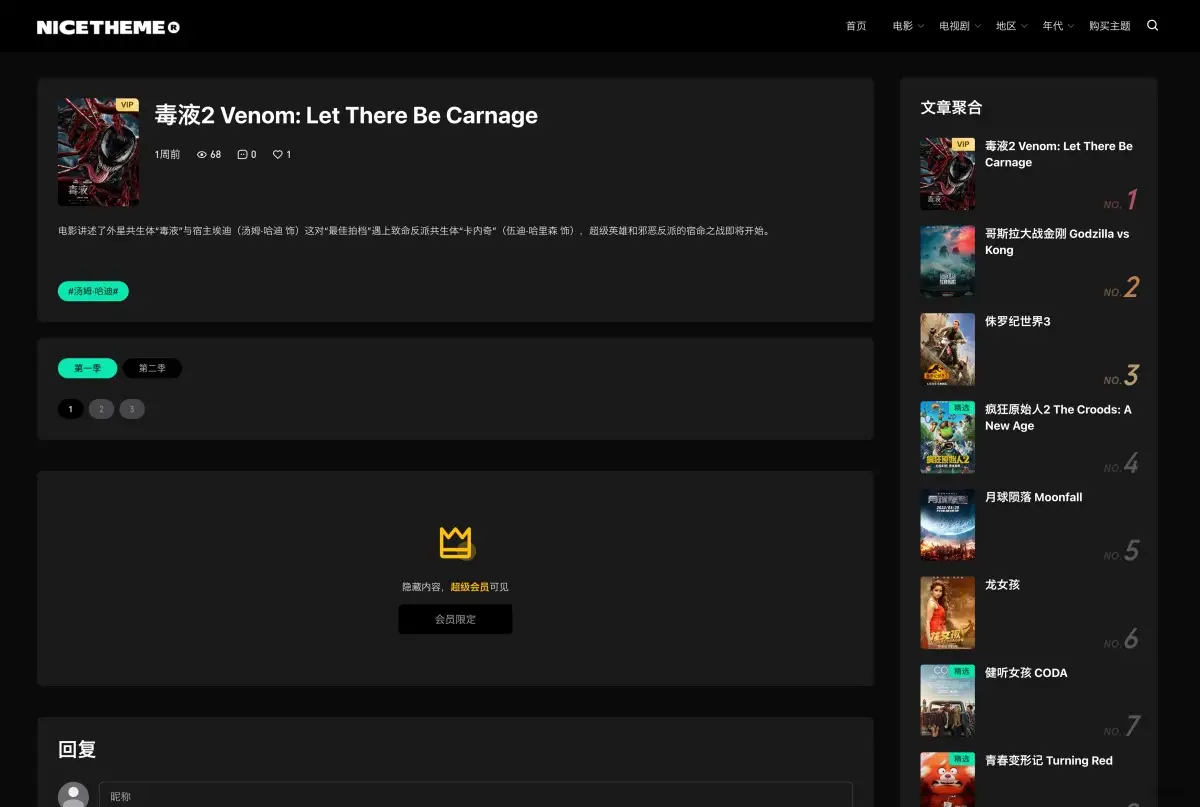Click the VIP badge on the Venom poster
The width and height of the screenshot is (1200, 807).
coord(126,104)
